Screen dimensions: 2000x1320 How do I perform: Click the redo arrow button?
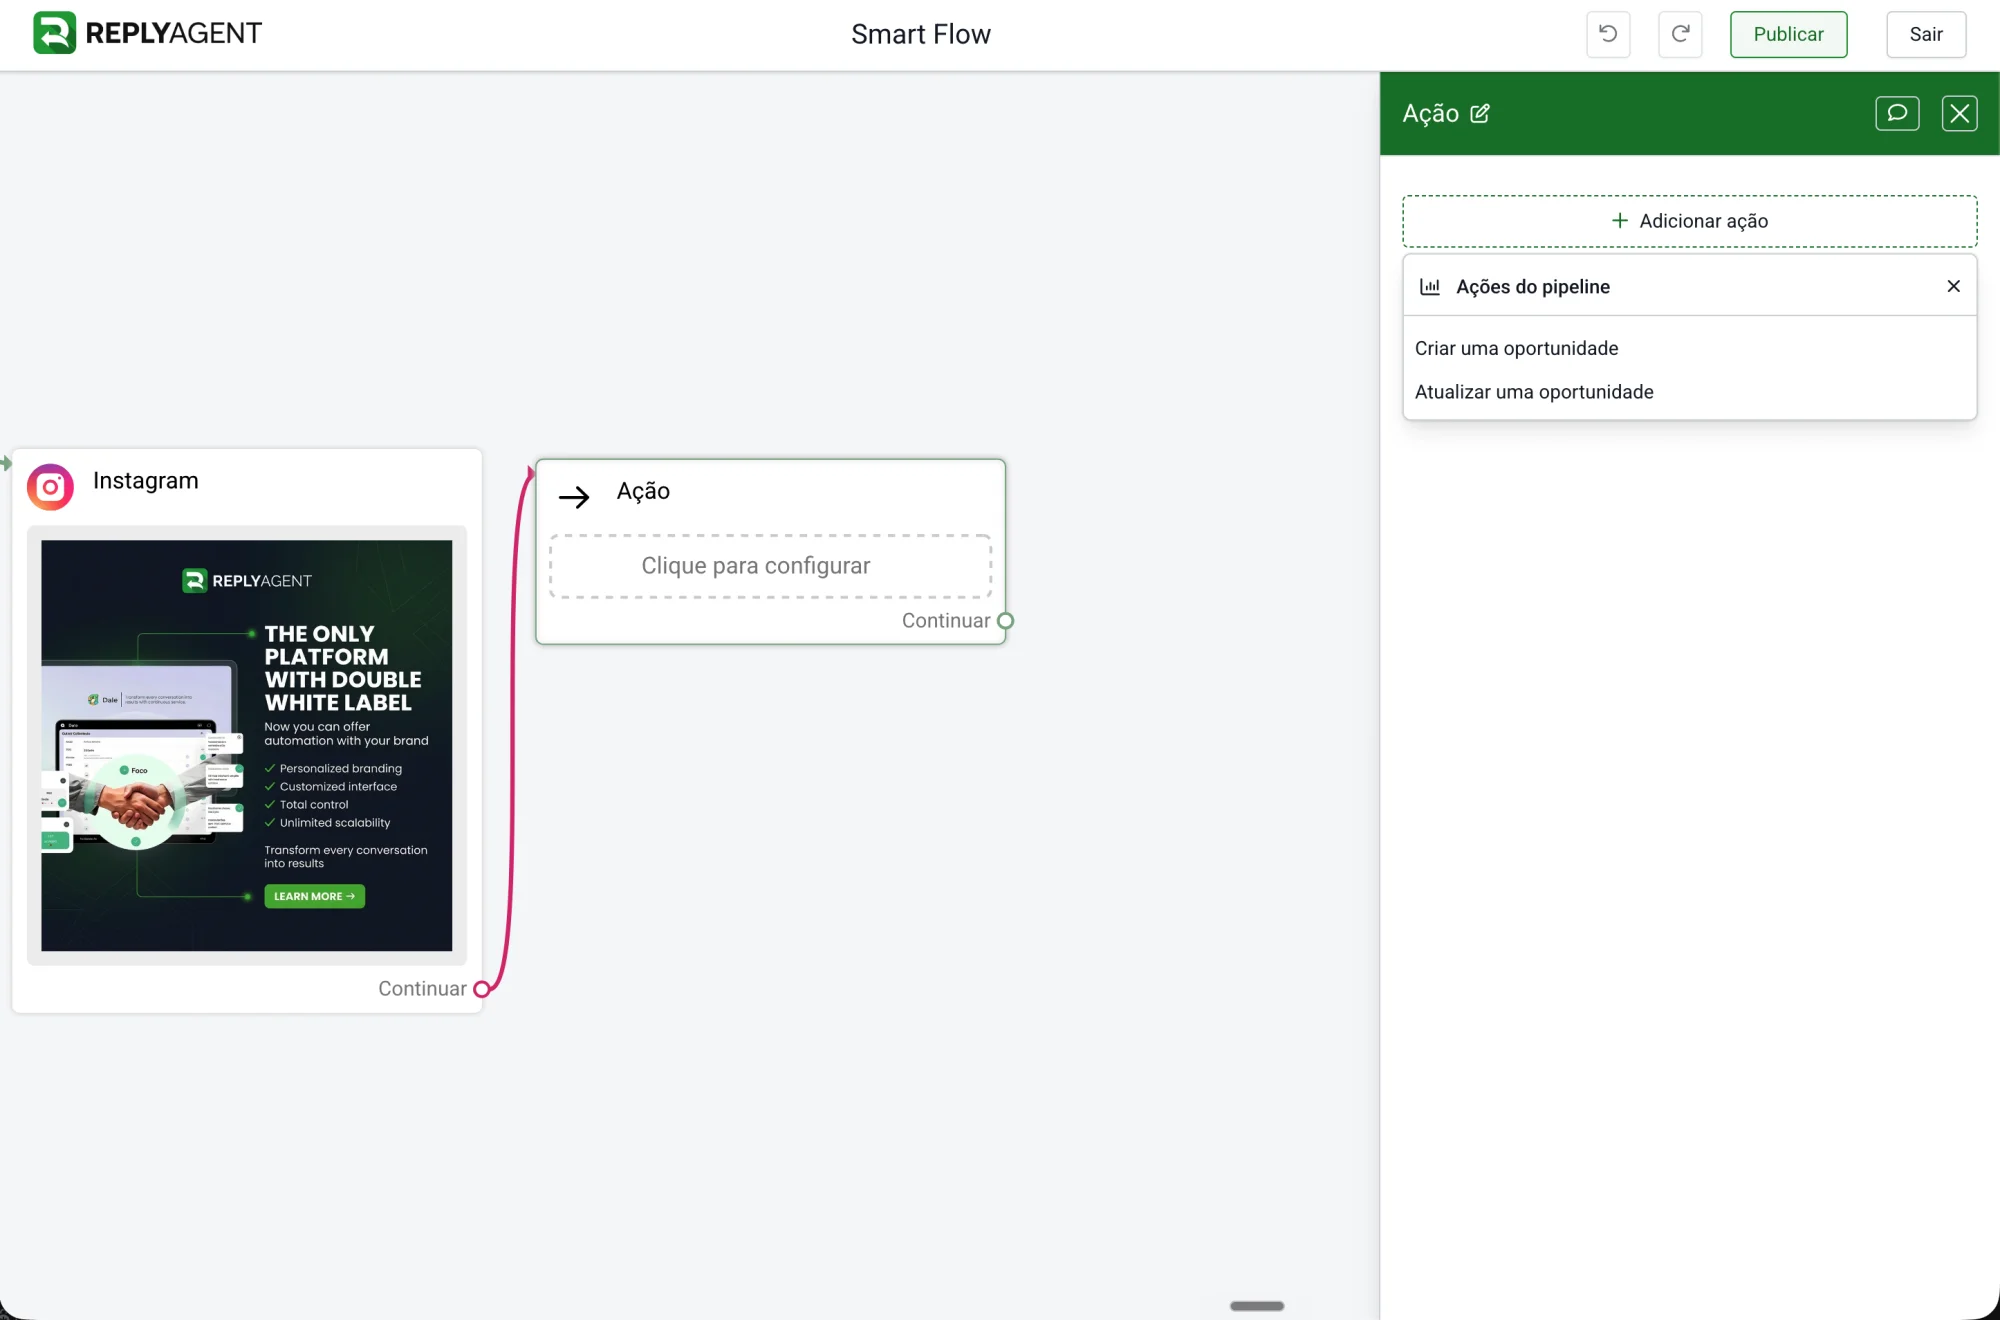[1680, 34]
